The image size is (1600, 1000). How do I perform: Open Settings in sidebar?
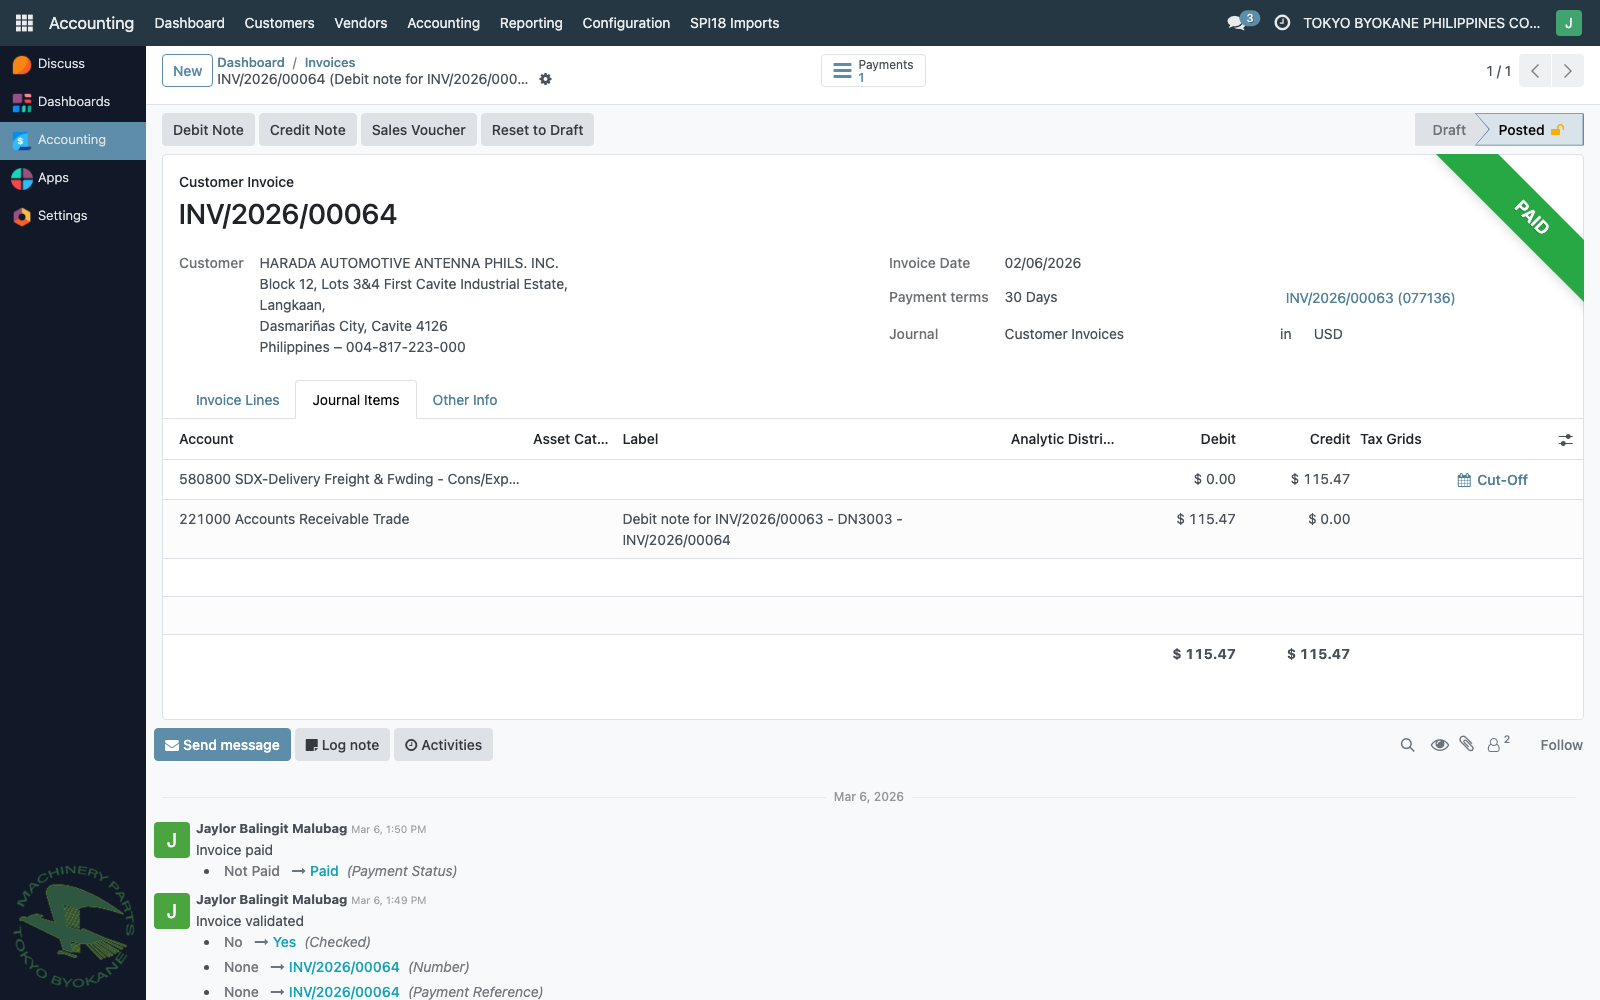point(73,216)
